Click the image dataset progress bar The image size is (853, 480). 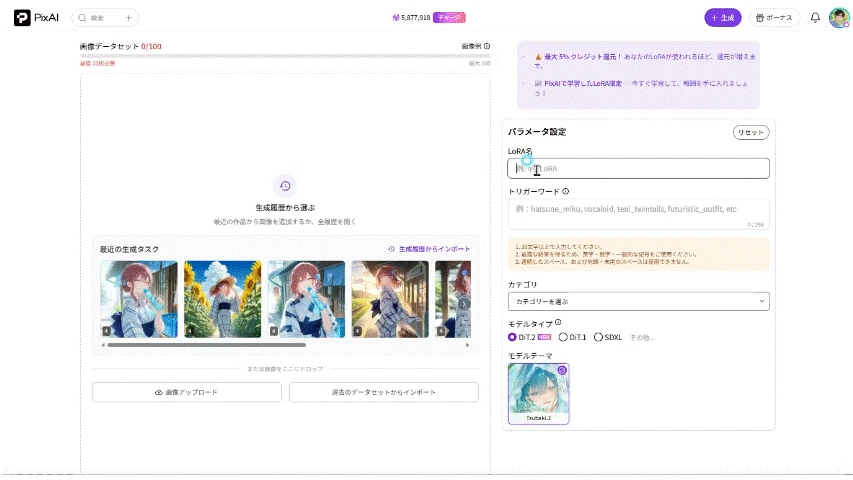[285, 56]
